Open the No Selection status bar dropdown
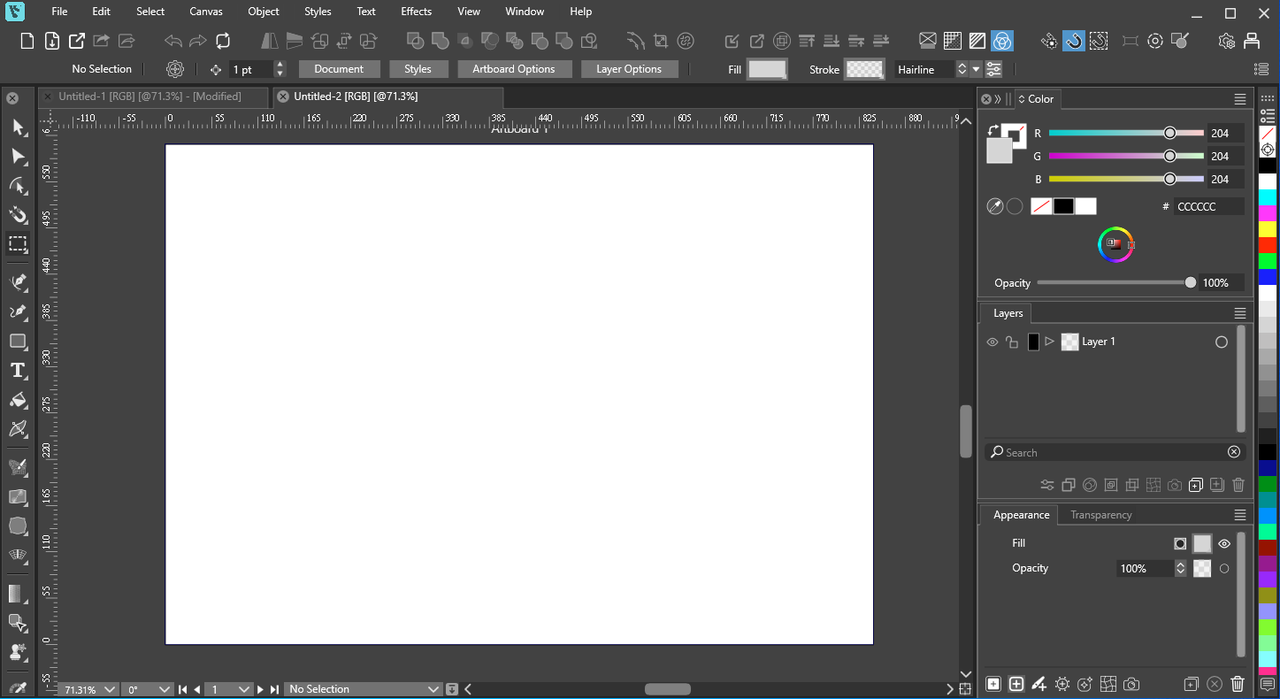 tap(433, 689)
